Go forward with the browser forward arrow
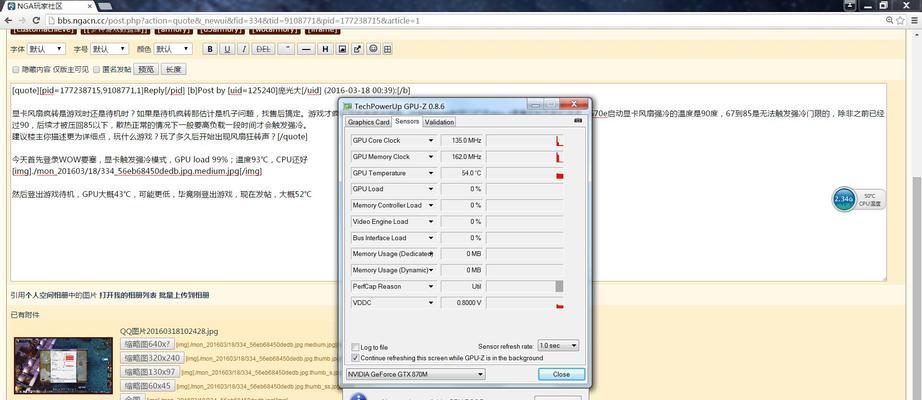The width and height of the screenshot is (922, 400). (x=24, y=21)
